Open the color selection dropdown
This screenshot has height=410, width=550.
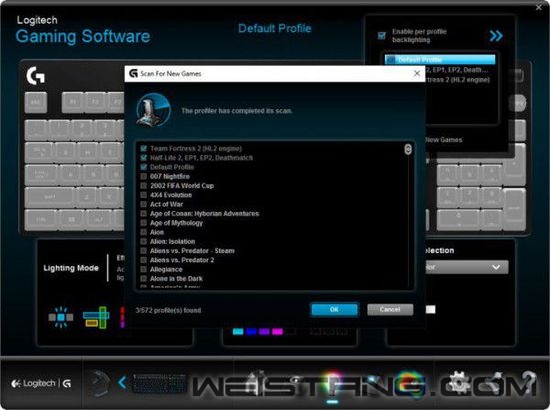coord(467,267)
